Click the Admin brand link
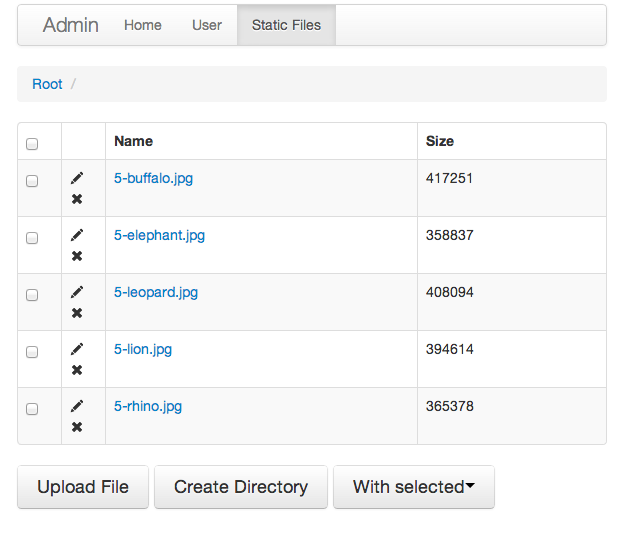623x539 pixels. coord(71,25)
